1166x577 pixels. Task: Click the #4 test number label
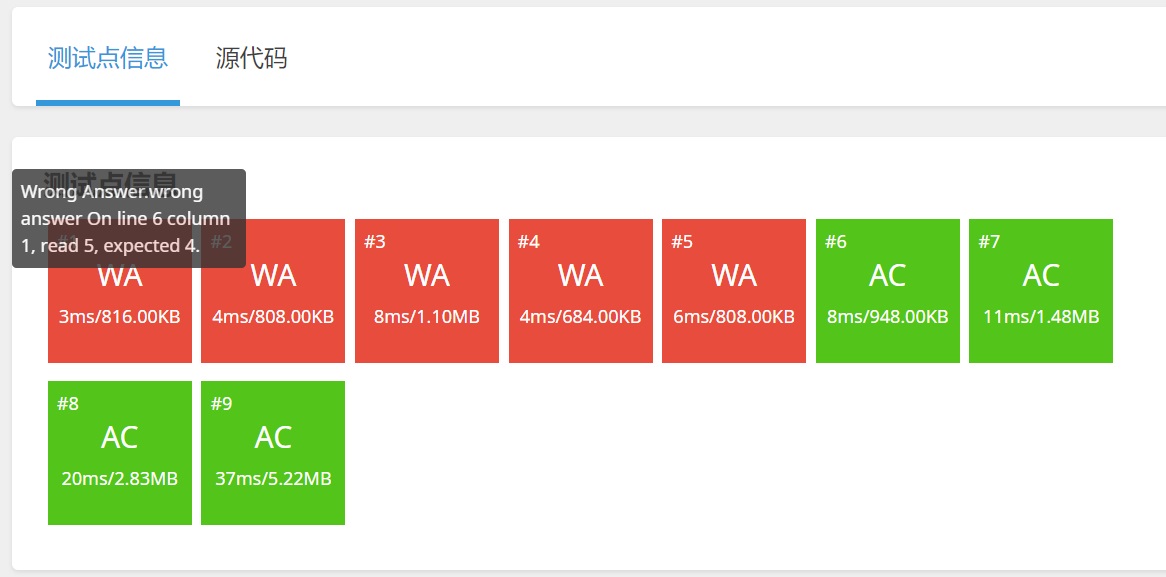tap(529, 242)
